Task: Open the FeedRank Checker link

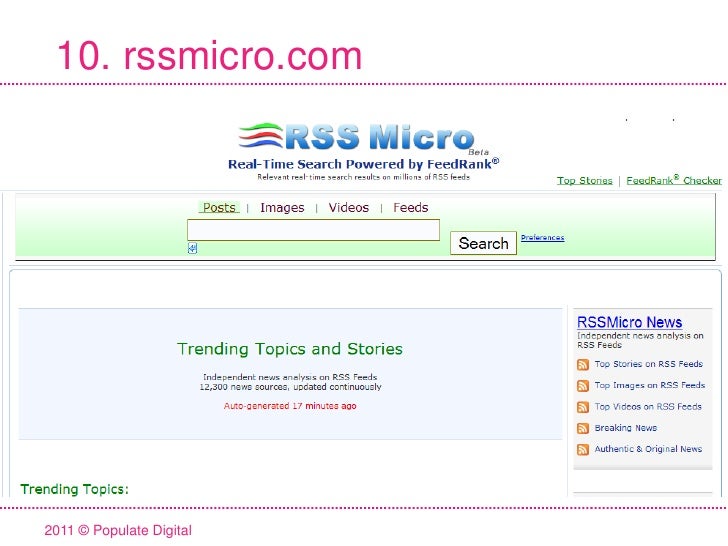Action: point(674,180)
